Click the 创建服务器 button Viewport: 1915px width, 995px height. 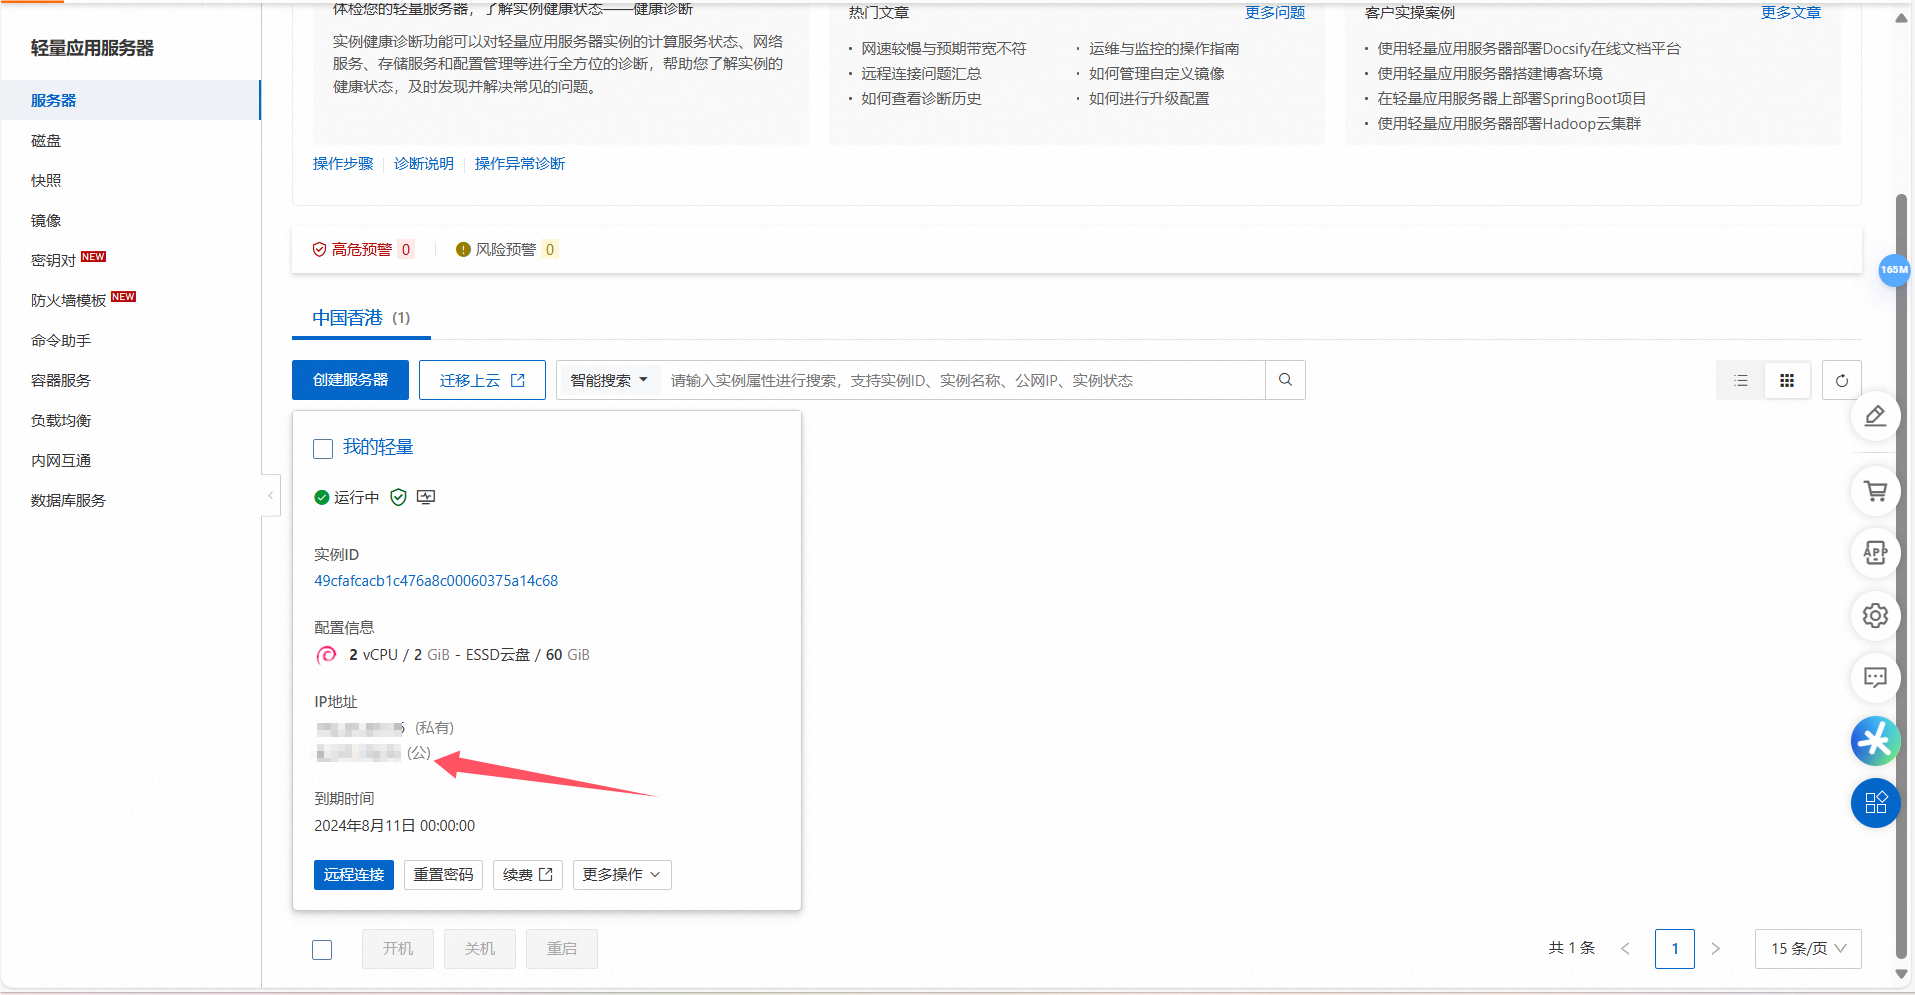[x=350, y=380]
